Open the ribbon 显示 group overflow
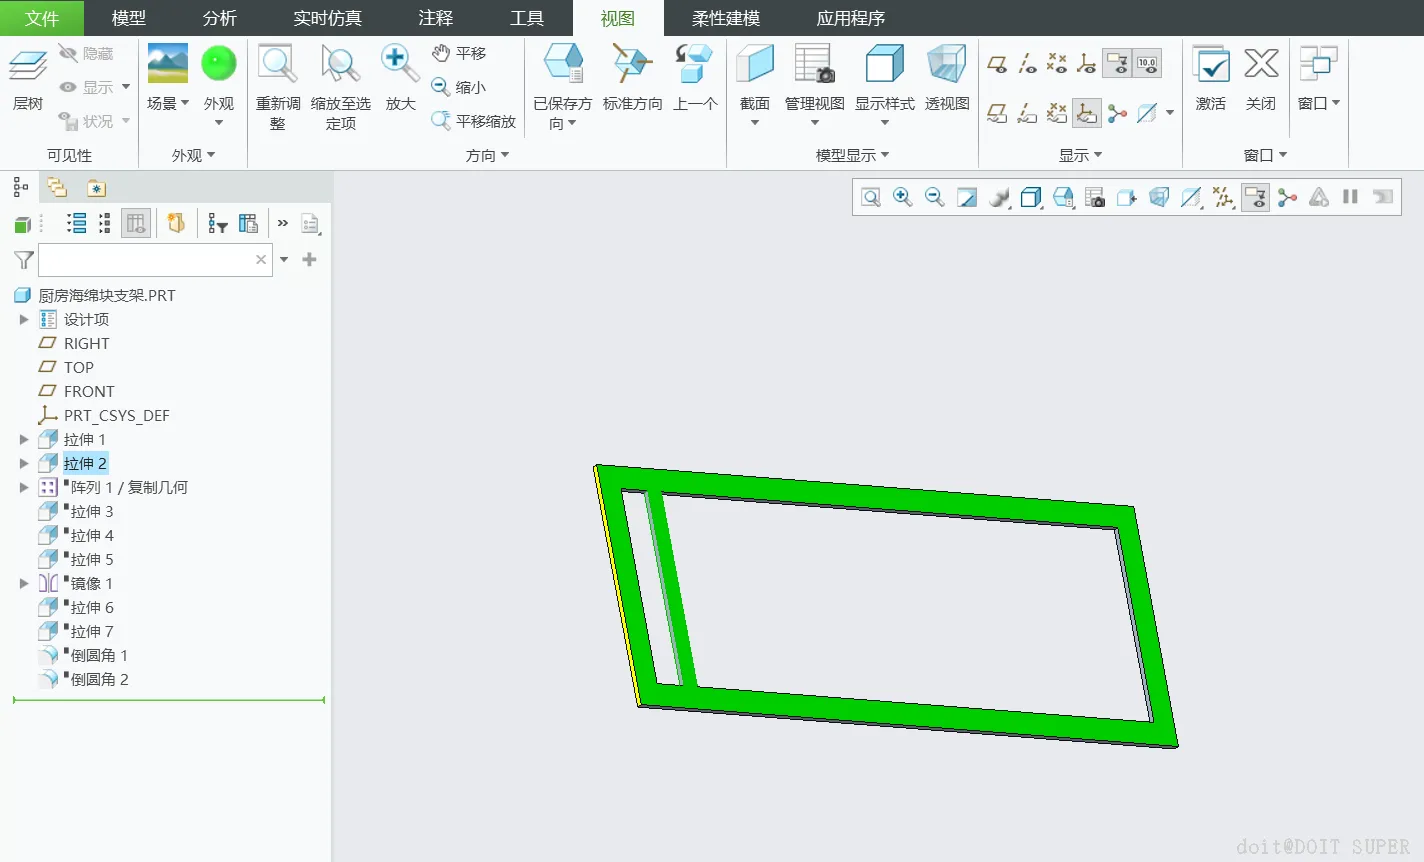The width and height of the screenshot is (1424, 862). tap(1080, 155)
